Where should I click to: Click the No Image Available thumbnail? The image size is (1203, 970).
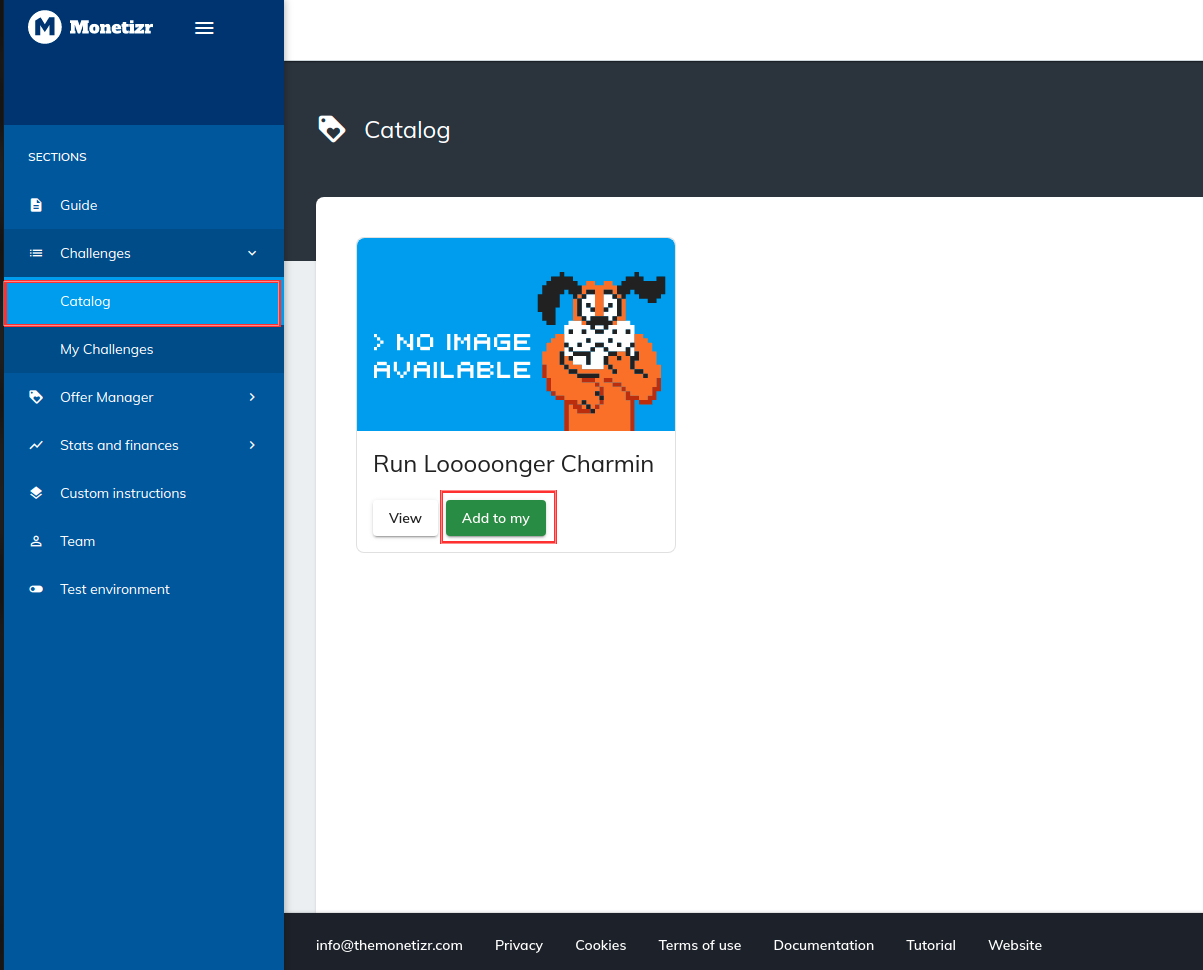(516, 334)
